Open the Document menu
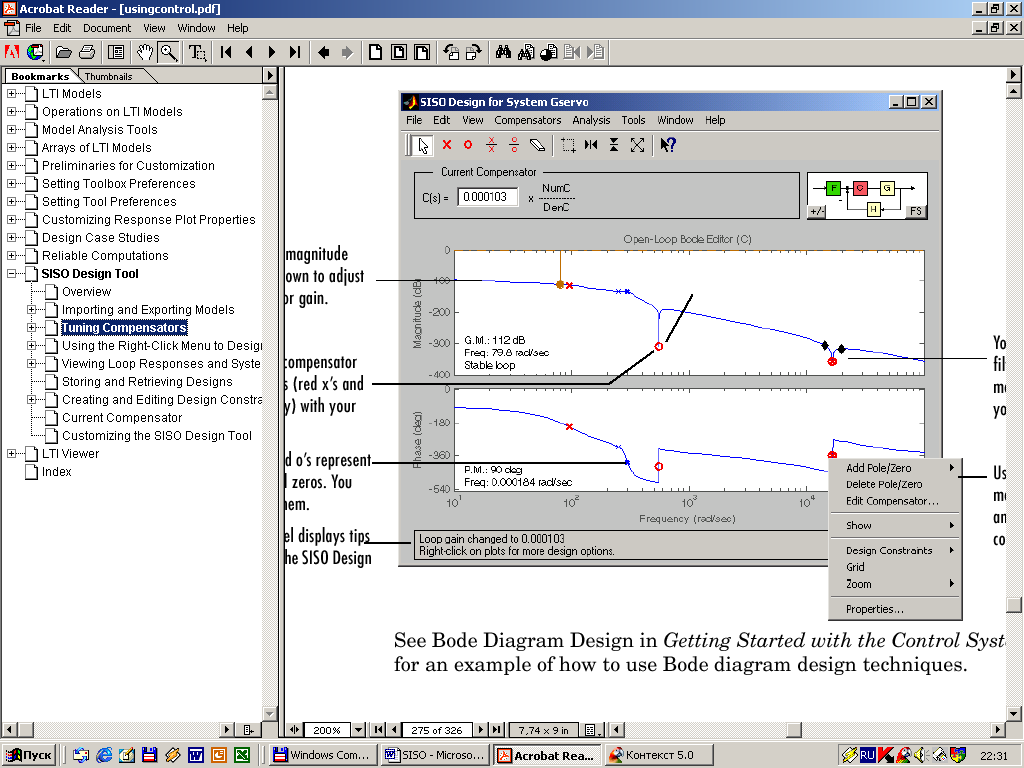This screenshot has width=1024, height=768. click(107, 28)
